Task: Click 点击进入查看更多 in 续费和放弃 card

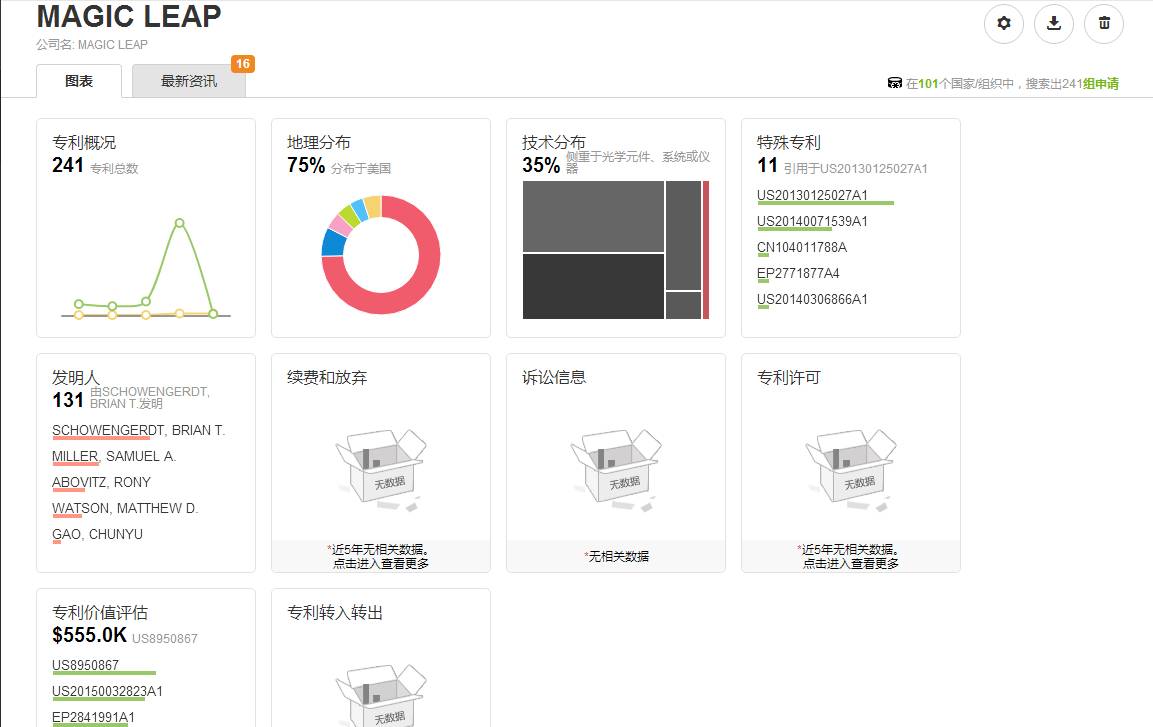Action: [x=381, y=563]
